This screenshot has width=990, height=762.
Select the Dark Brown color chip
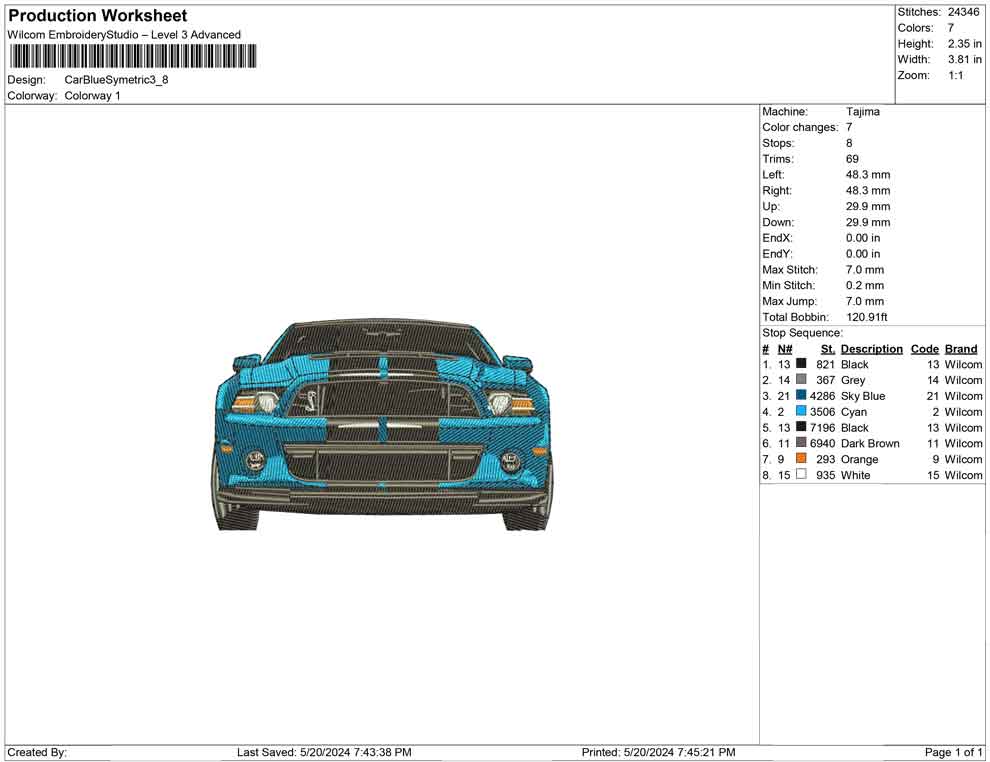tap(801, 442)
